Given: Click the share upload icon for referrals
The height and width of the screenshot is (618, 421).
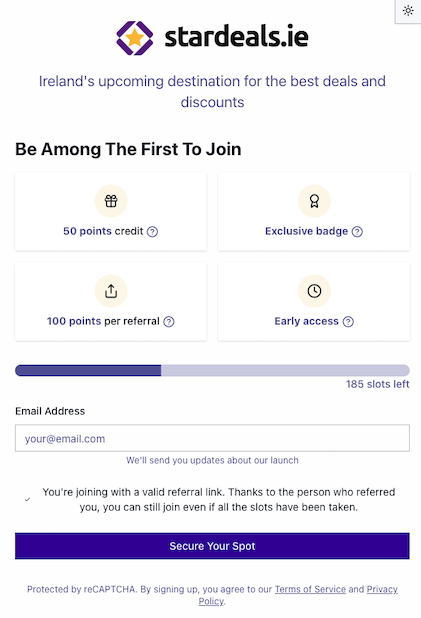Looking at the screenshot, I should 111,291.
